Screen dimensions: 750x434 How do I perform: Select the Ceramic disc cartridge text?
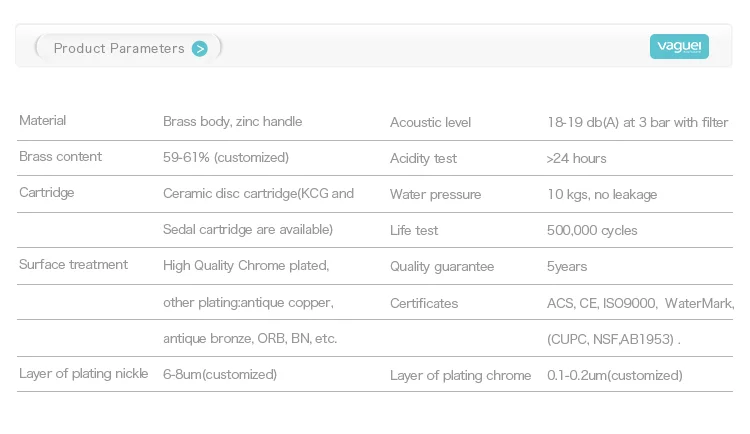[x=258, y=194]
